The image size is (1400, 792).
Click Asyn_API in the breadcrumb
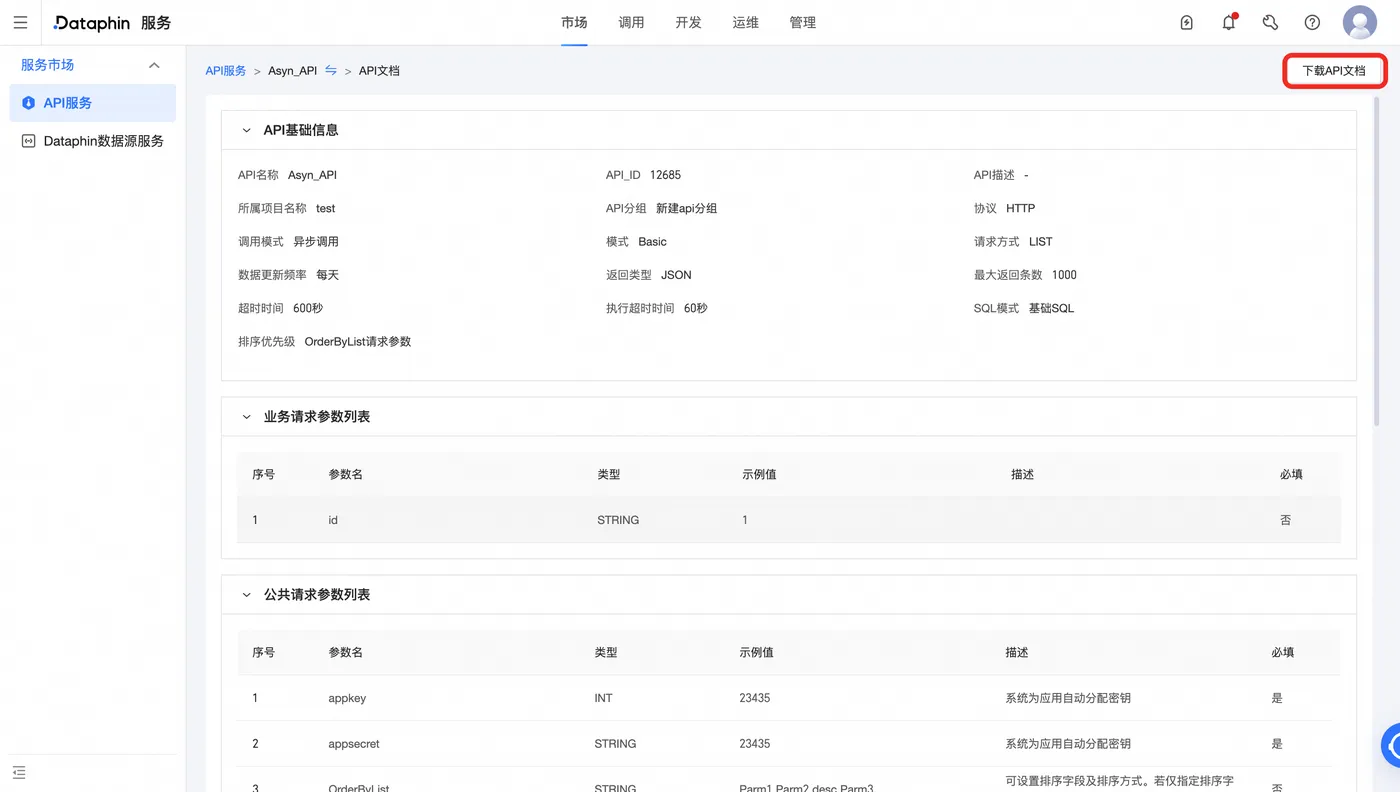[x=292, y=71]
